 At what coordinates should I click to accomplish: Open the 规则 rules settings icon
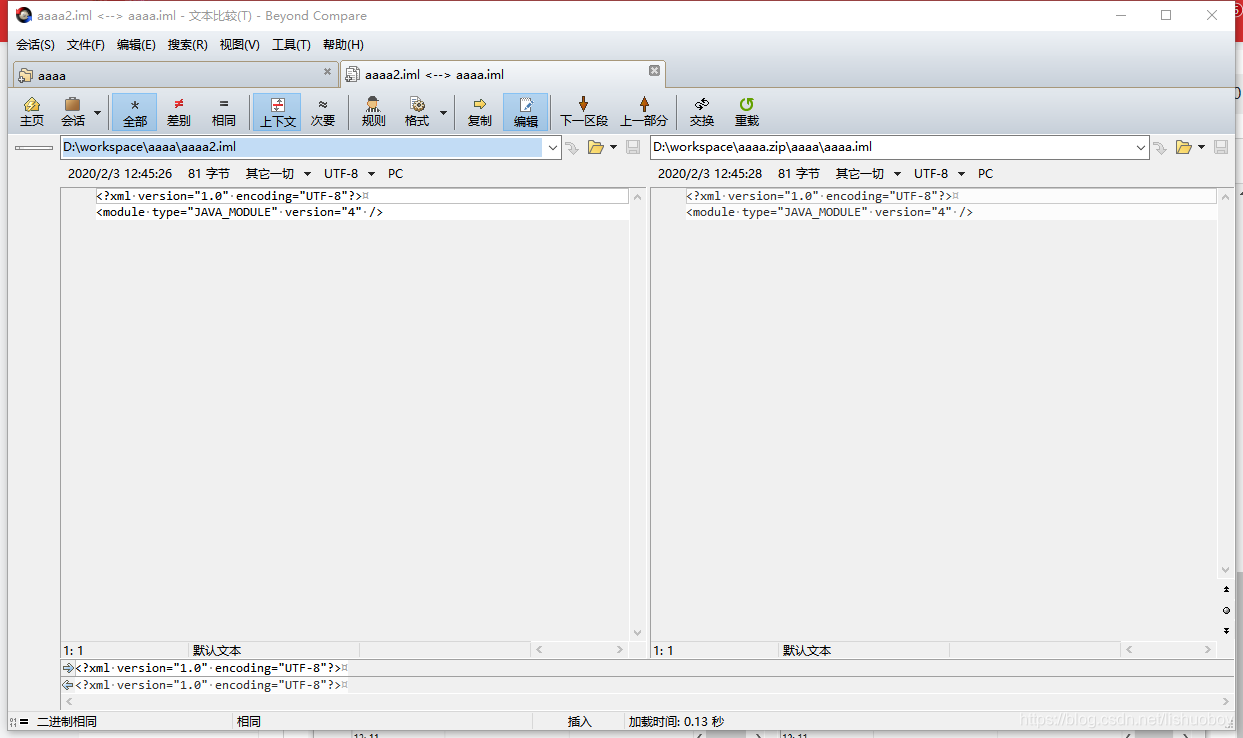372,111
